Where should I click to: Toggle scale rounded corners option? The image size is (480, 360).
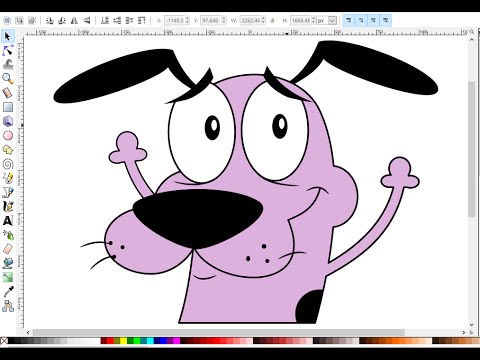(361, 21)
